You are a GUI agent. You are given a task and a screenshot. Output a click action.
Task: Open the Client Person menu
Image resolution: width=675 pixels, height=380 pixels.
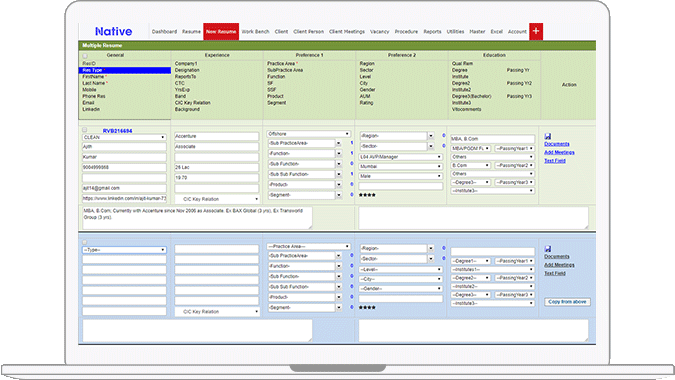coord(308,31)
